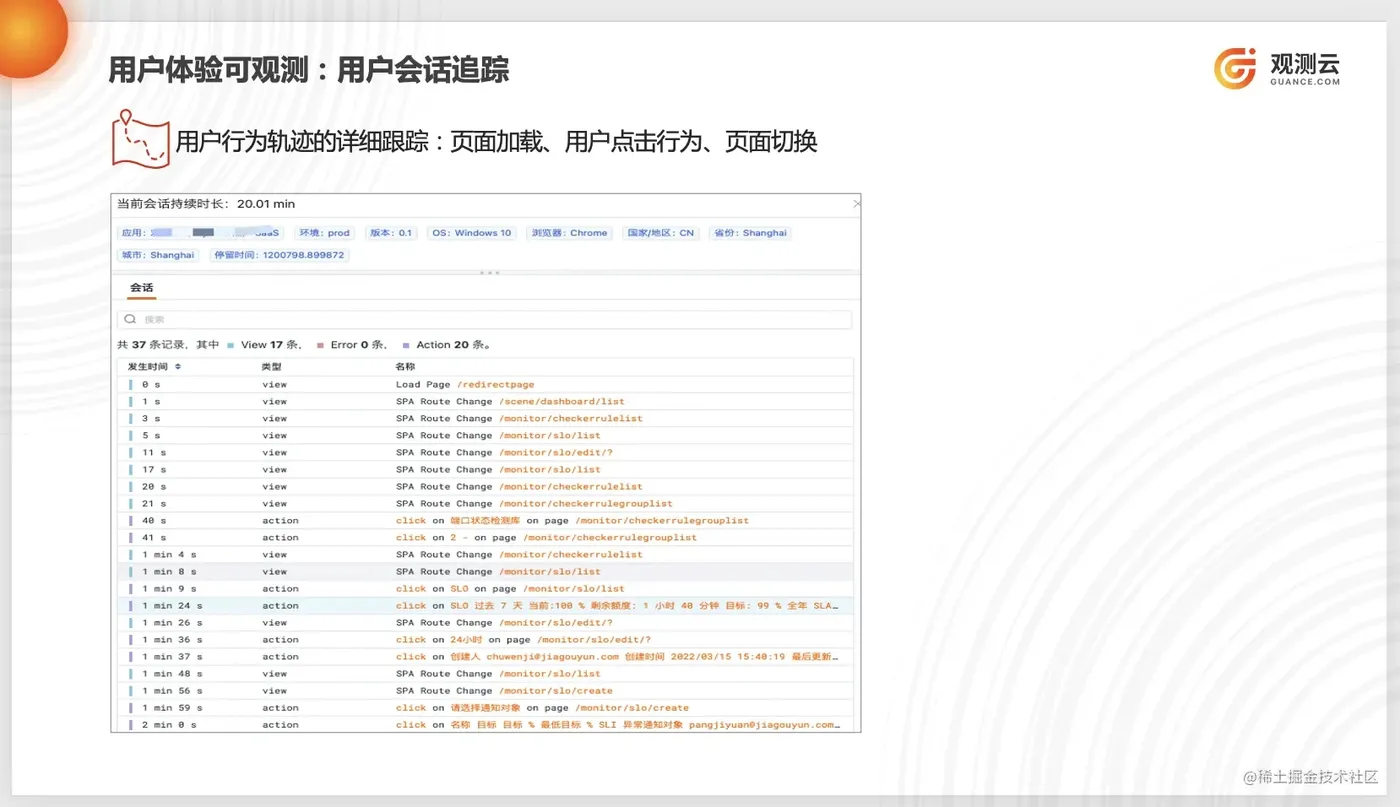Open /monitor/checkerrulegrouplist link in 41 s row
Screen dimensions: 1400x807
610,537
